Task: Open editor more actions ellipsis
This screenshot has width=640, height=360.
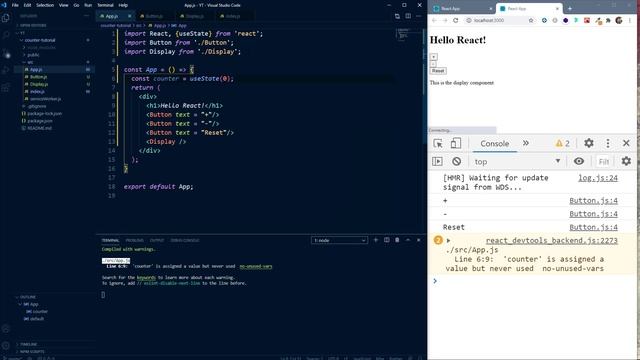Action: click(419, 16)
